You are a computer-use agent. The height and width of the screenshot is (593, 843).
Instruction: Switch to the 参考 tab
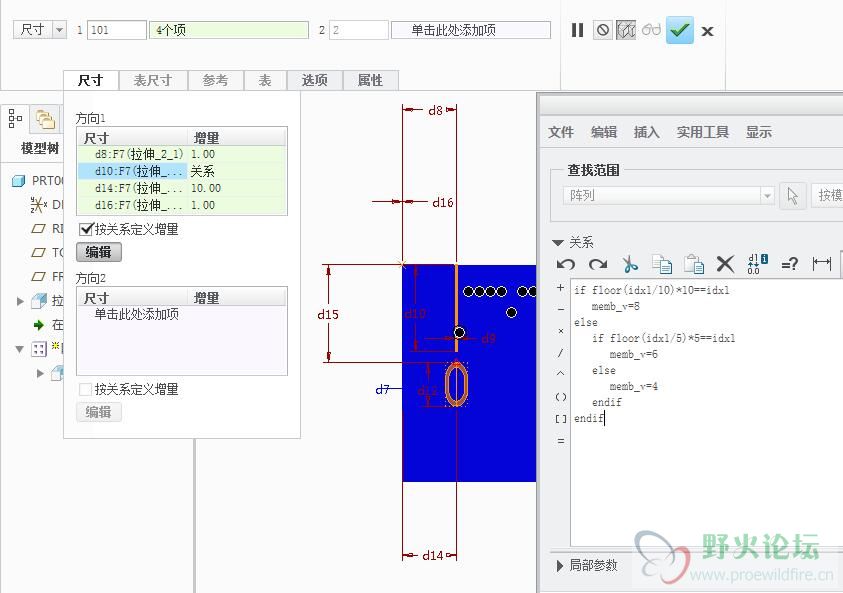(215, 81)
